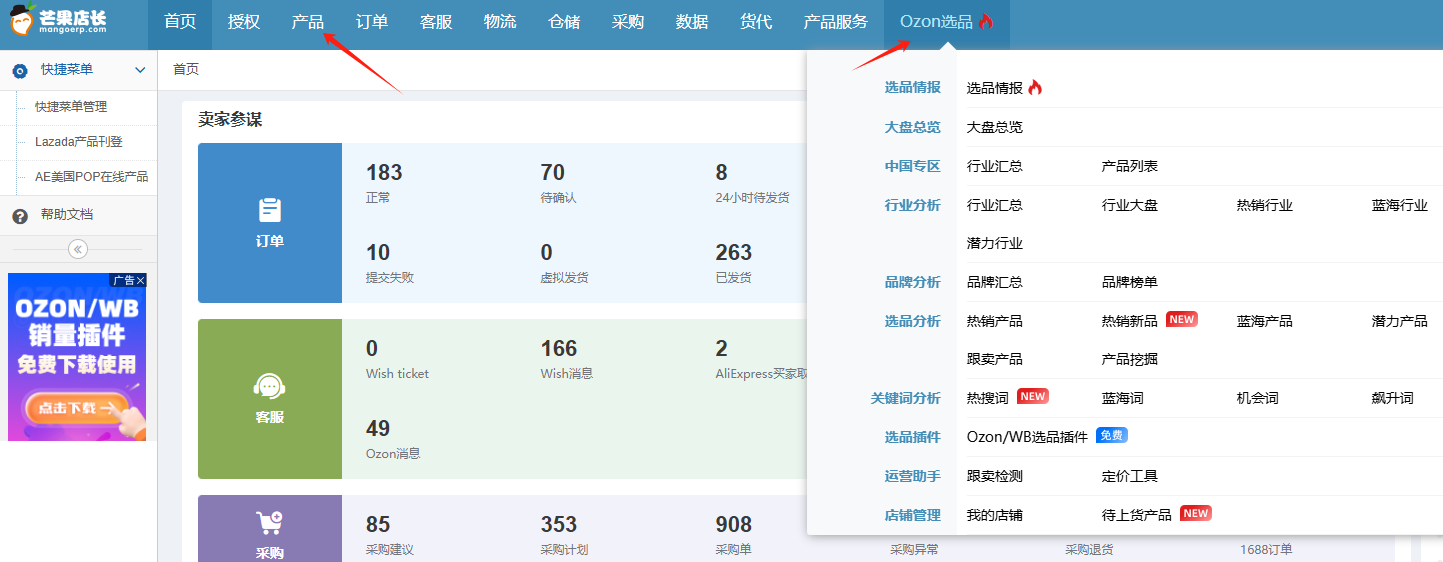Open the Ozon选品 top menu
The height and width of the screenshot is (562, 1443).
(x=946, y=22)
